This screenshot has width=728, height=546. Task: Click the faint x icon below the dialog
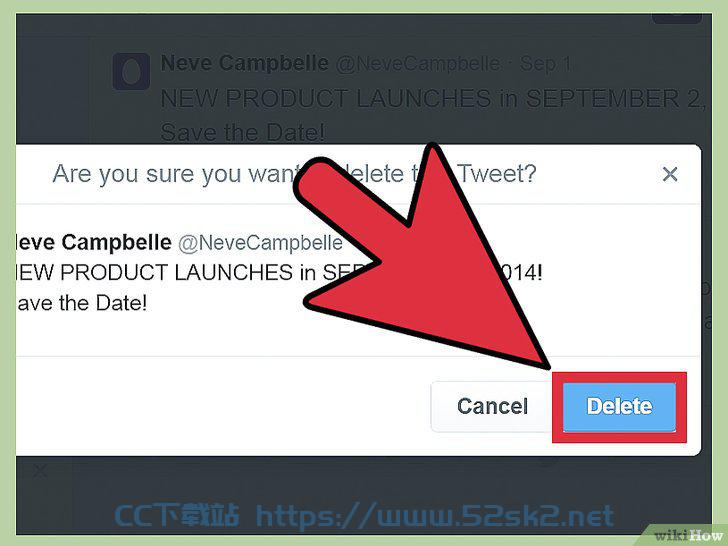click(40, 471)
